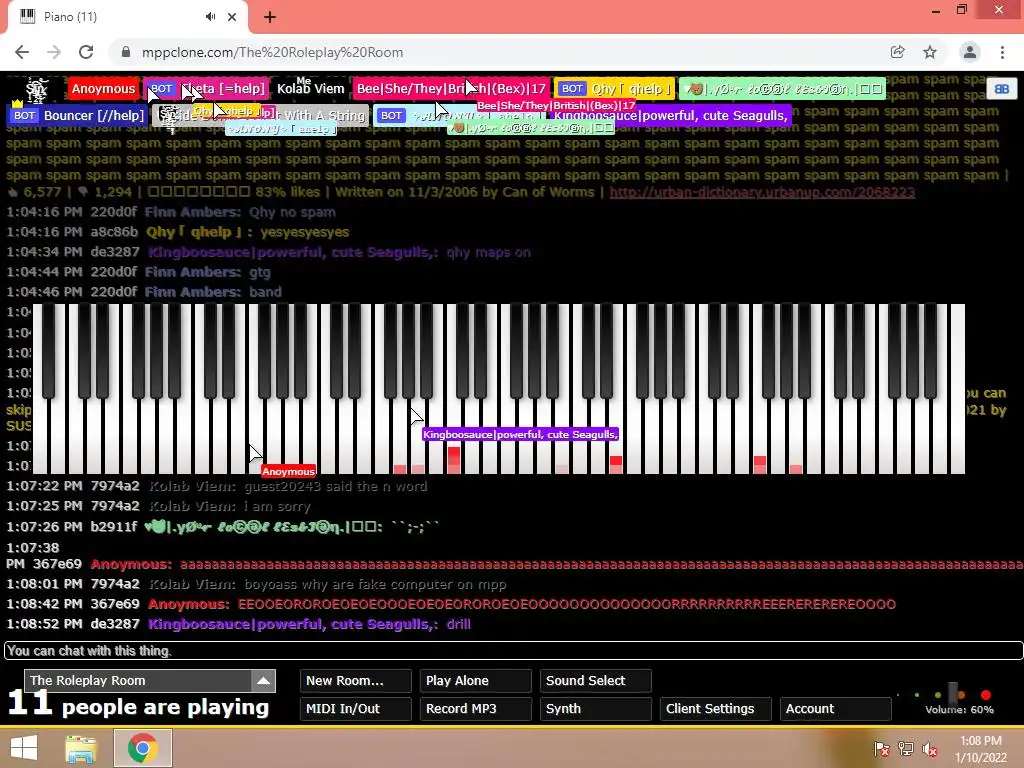Click the red dot beside the volume slider

click(x=985, y=694)
